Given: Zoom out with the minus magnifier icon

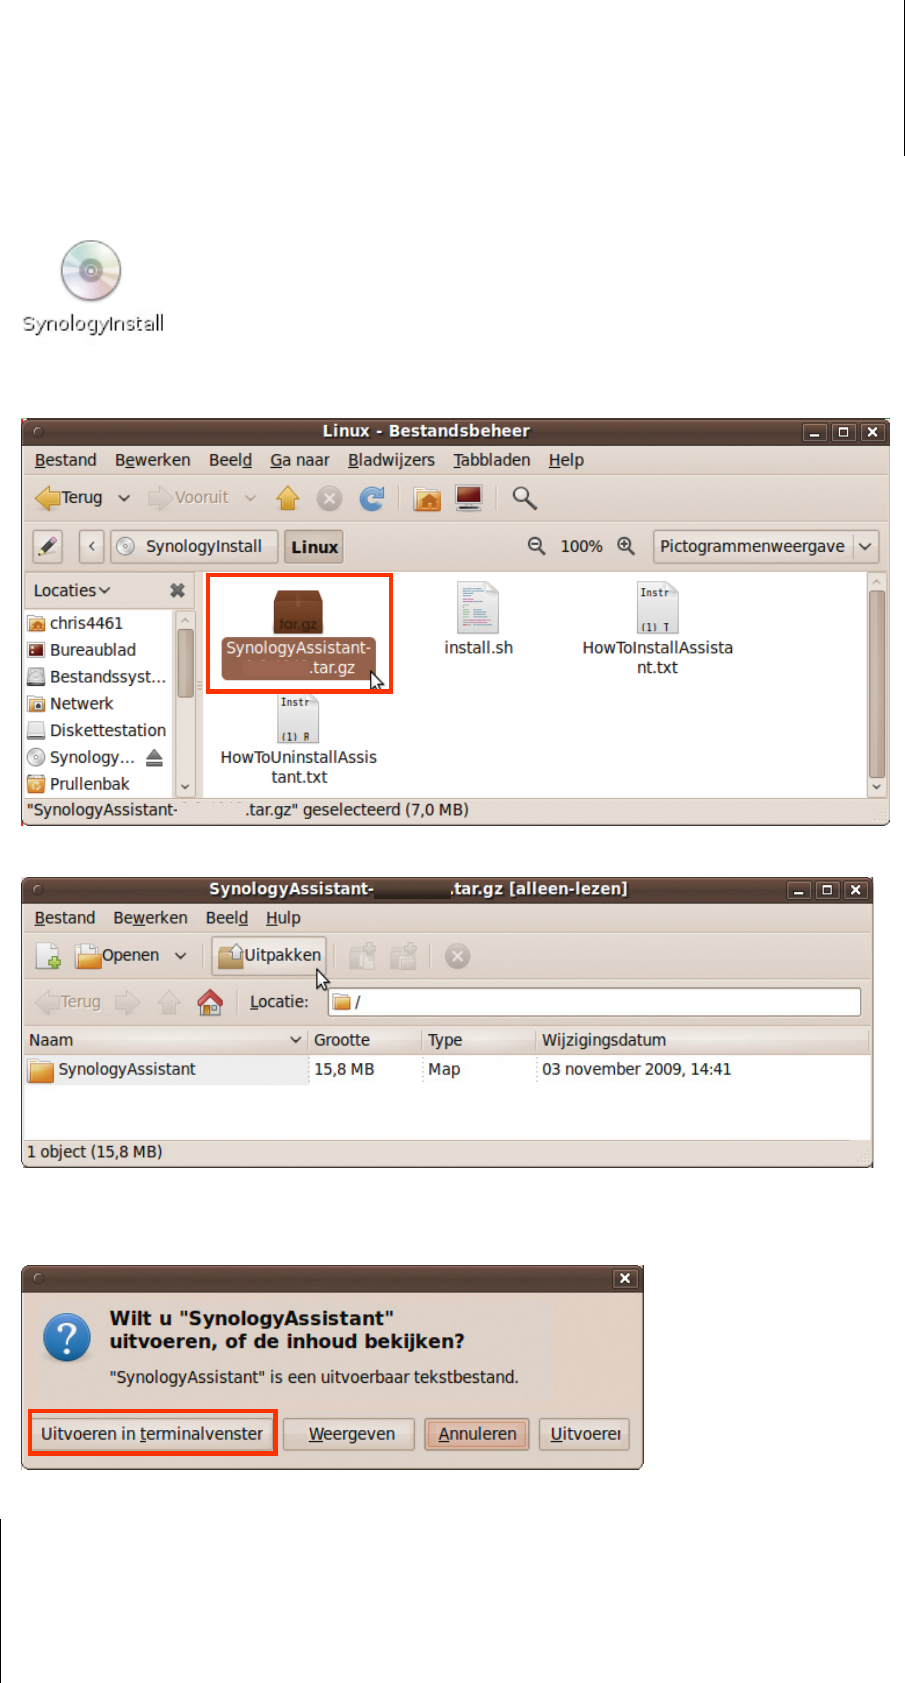Looking at the screenshot, I should [537, 546].
